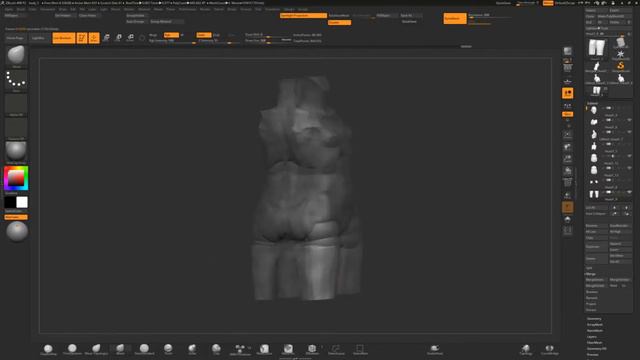This screenshot has width=640, height=360.
Task: Click the brown highlighted right-shelf icon
Action: coord(567,207)
